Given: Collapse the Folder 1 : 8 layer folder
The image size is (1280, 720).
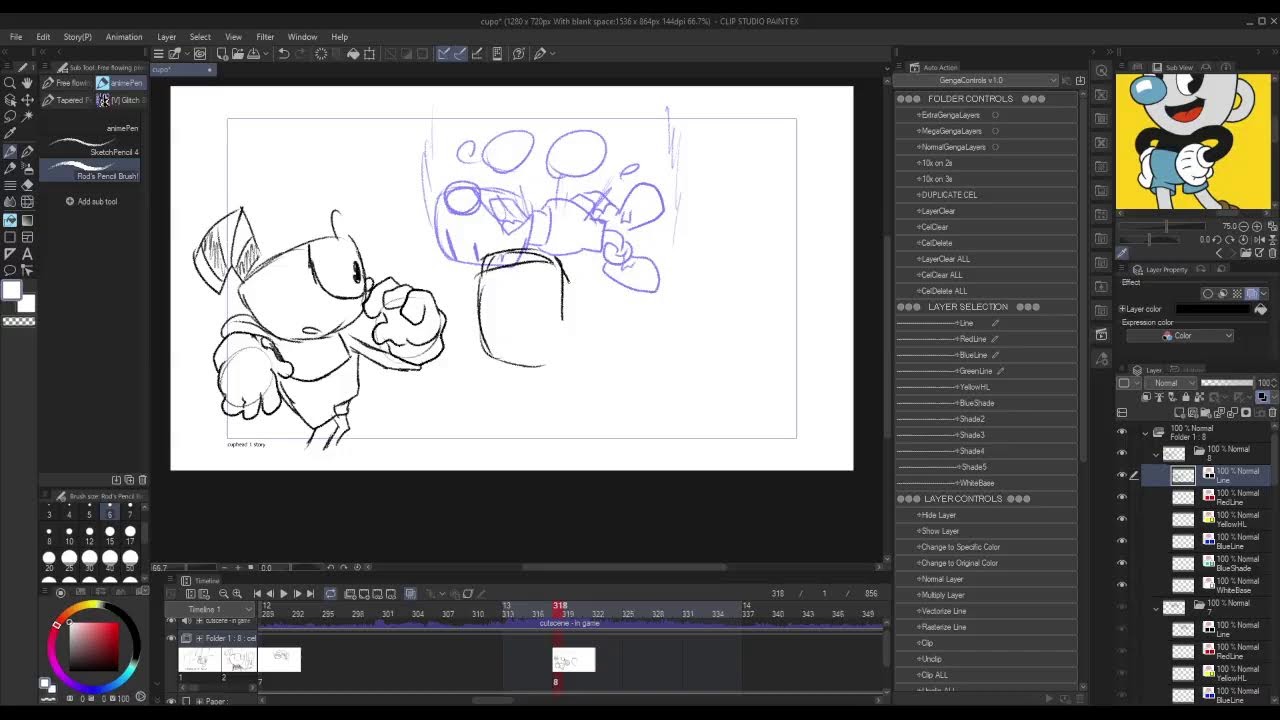Looking at the screenshot, I should (x=1147, y=432).
